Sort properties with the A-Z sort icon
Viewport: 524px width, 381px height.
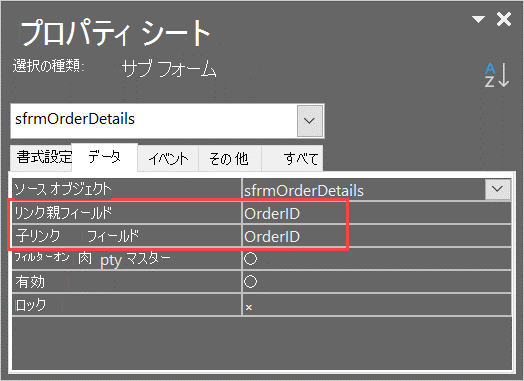pyautogui.click(x=497, y=75)
